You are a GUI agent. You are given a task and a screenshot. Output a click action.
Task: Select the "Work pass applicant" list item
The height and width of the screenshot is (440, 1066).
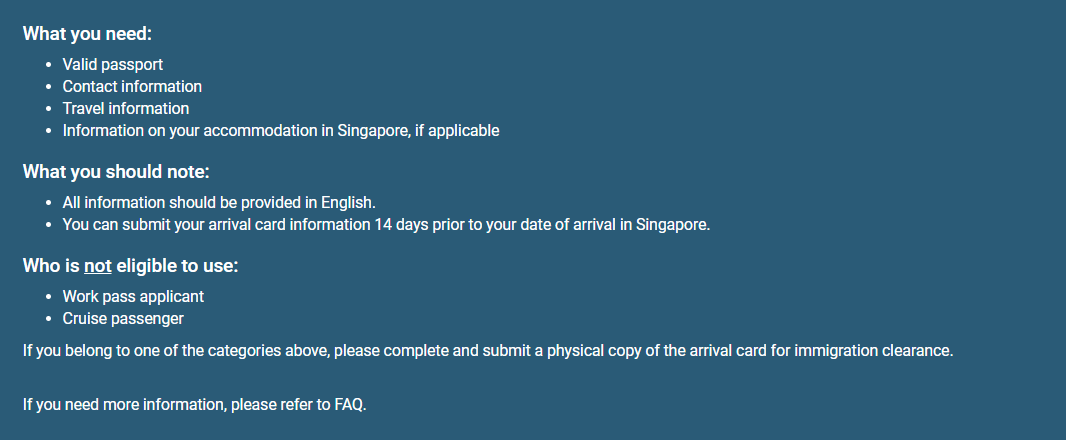(x=133, y=297)
